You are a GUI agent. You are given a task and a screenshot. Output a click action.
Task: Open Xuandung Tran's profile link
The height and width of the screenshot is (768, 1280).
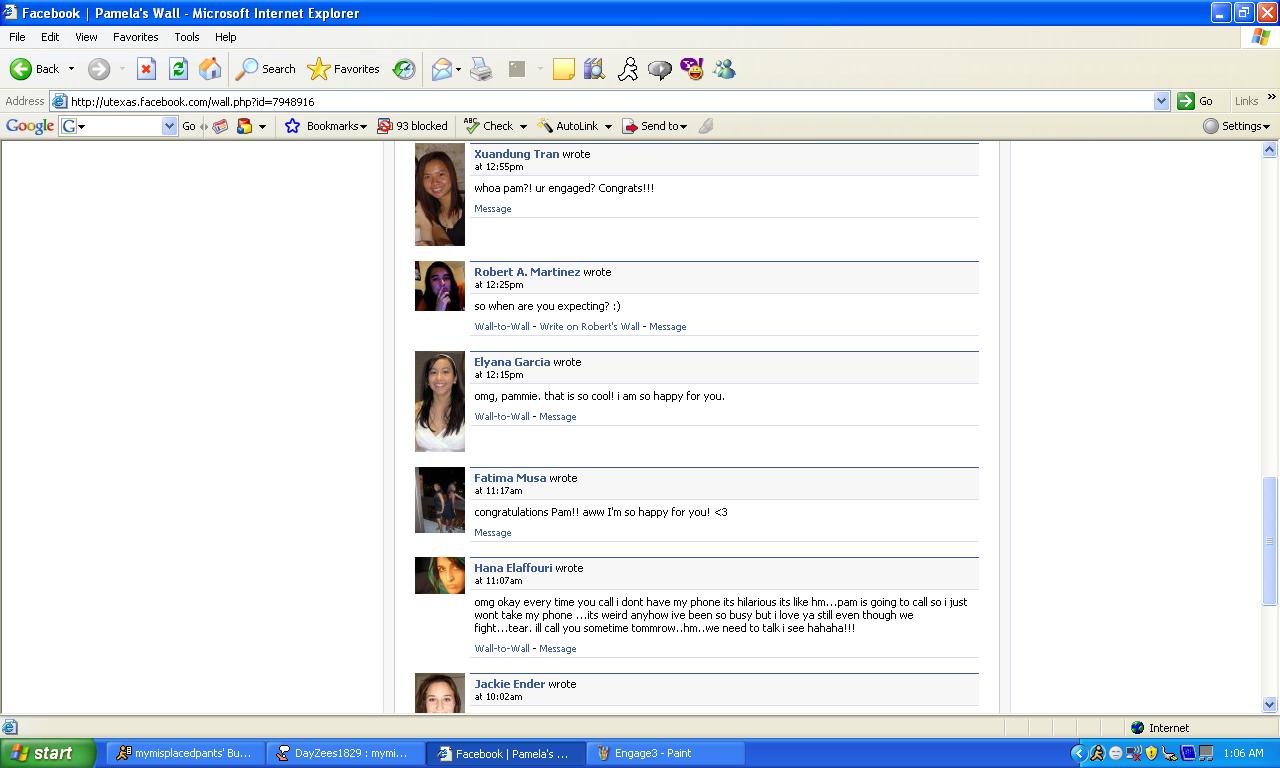click(516, 154)
